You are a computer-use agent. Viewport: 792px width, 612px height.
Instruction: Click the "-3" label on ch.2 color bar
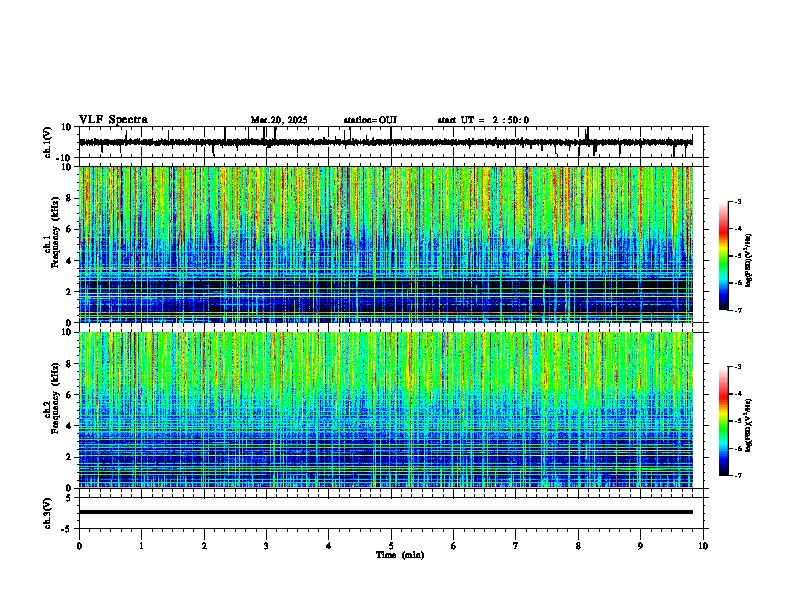738,367
